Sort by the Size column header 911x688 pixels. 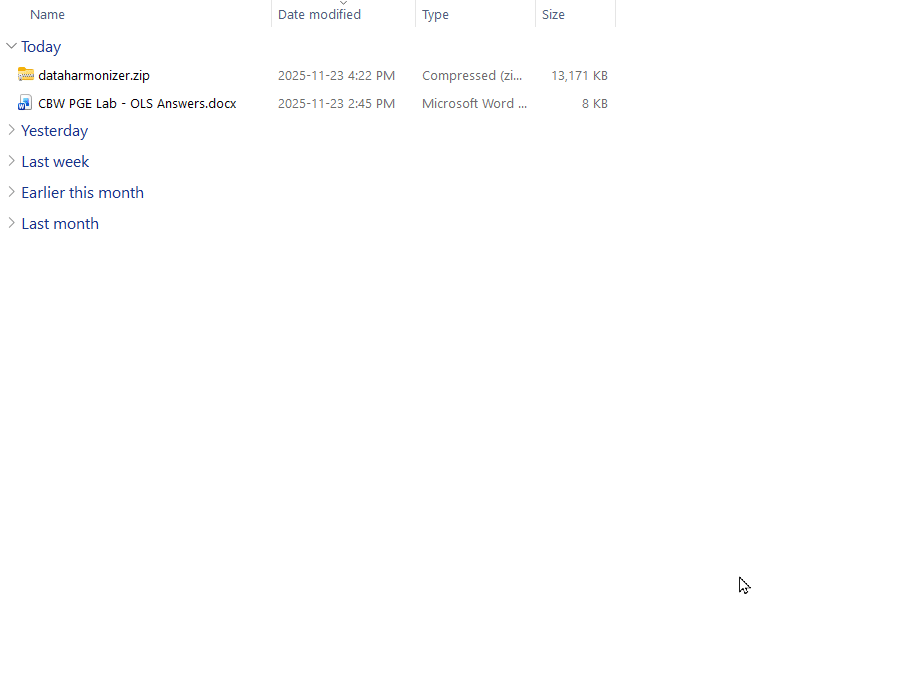pos(553,15)
